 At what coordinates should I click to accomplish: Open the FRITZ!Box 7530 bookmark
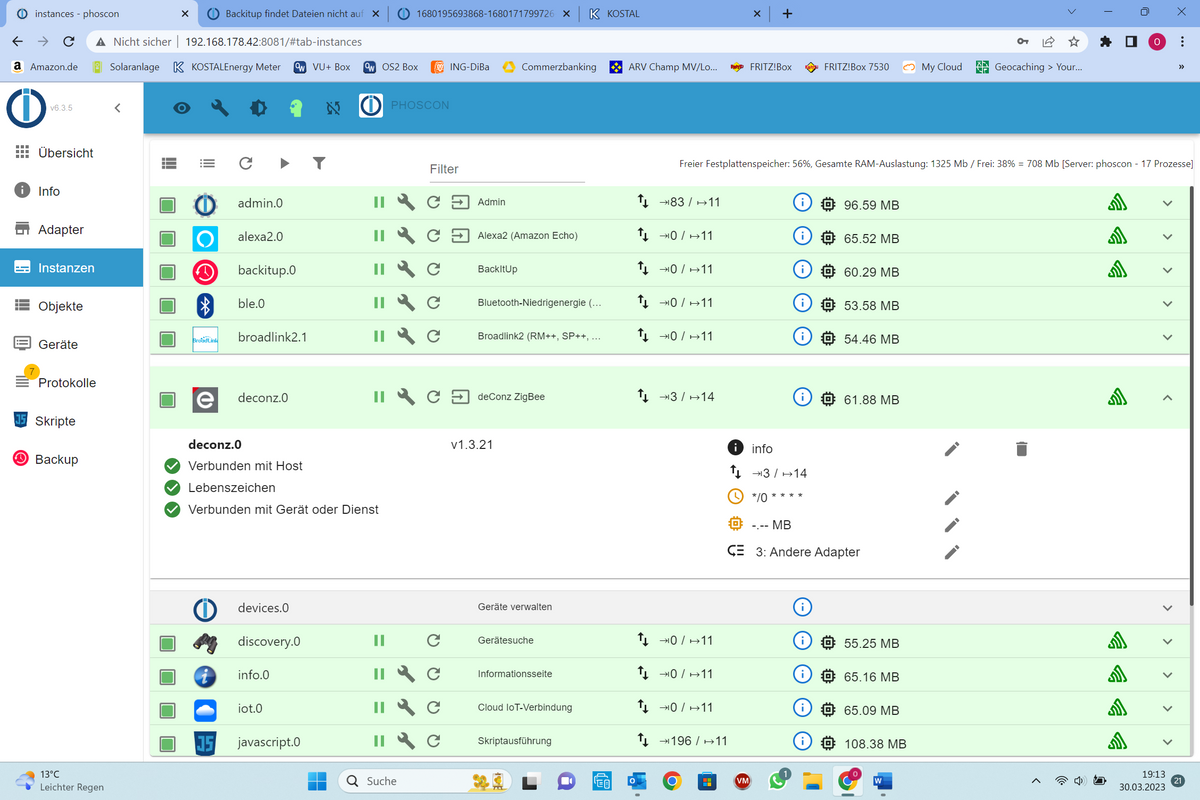coord(846,67)
